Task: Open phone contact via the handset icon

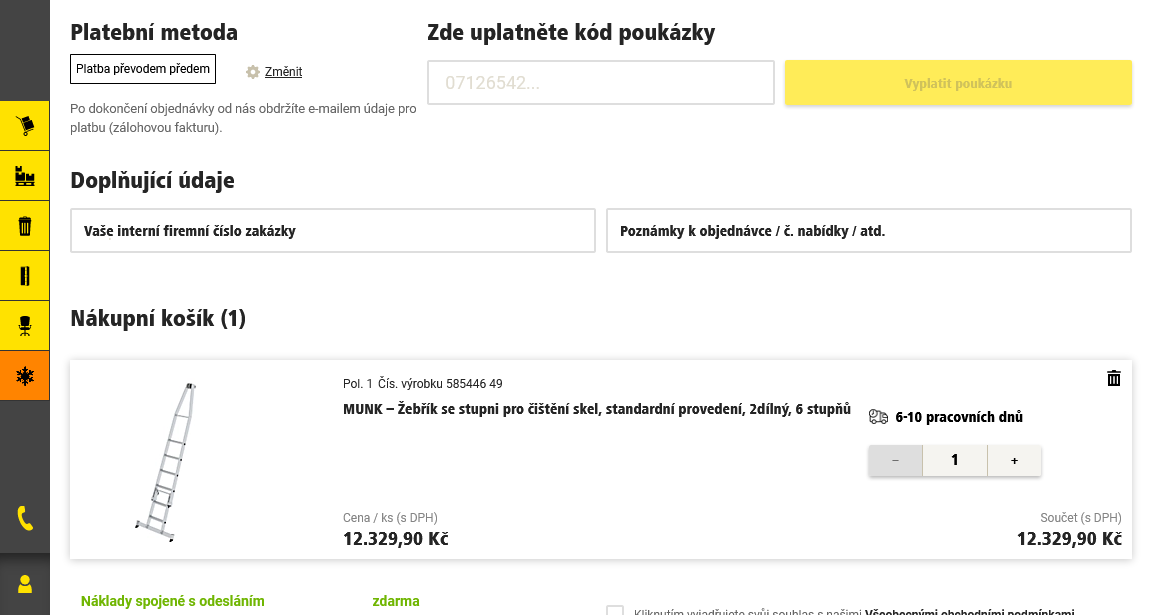Action: pyautogui.click(x=25, y=520)
